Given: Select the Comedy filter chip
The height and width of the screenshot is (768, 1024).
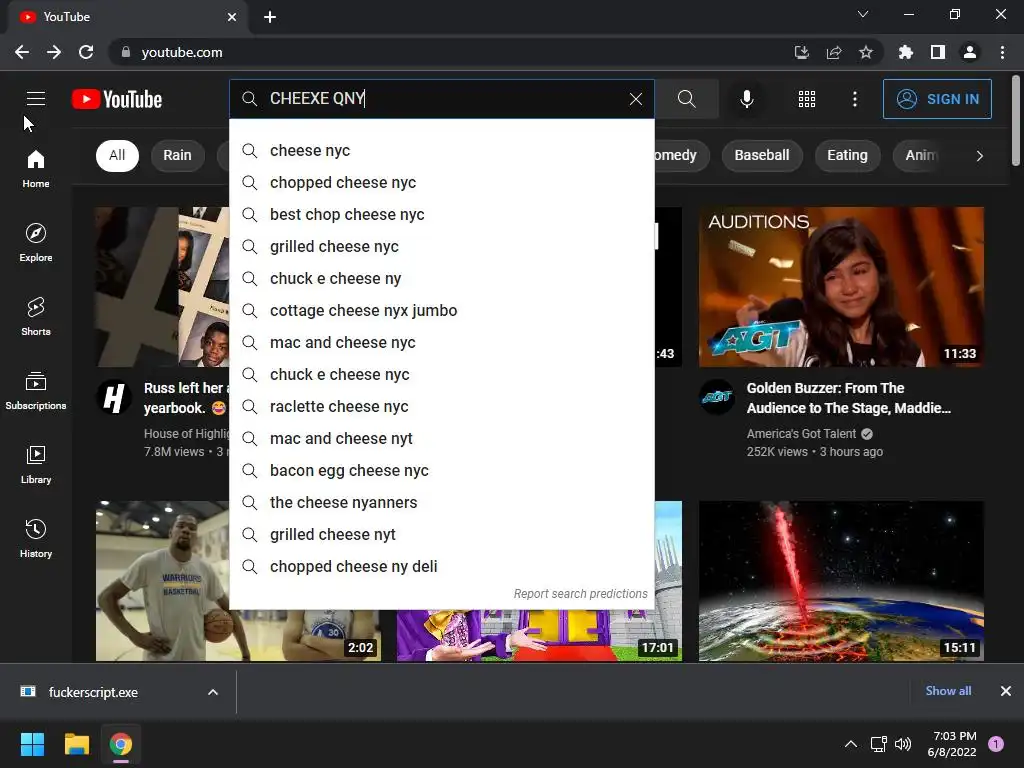Looking at the screenshot, I should [x=681, y=155].
